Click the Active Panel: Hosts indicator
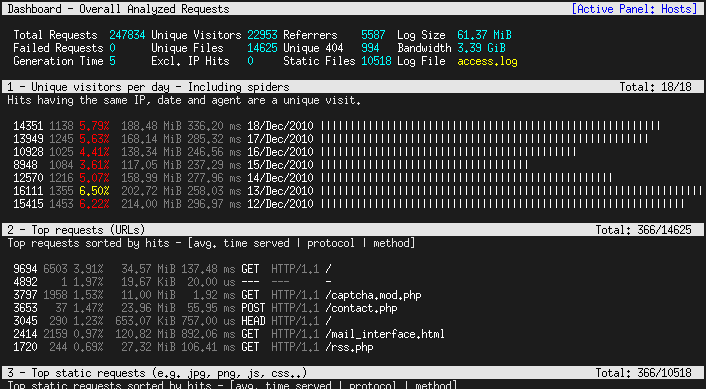Screen dimensions: 706x389 634,9
